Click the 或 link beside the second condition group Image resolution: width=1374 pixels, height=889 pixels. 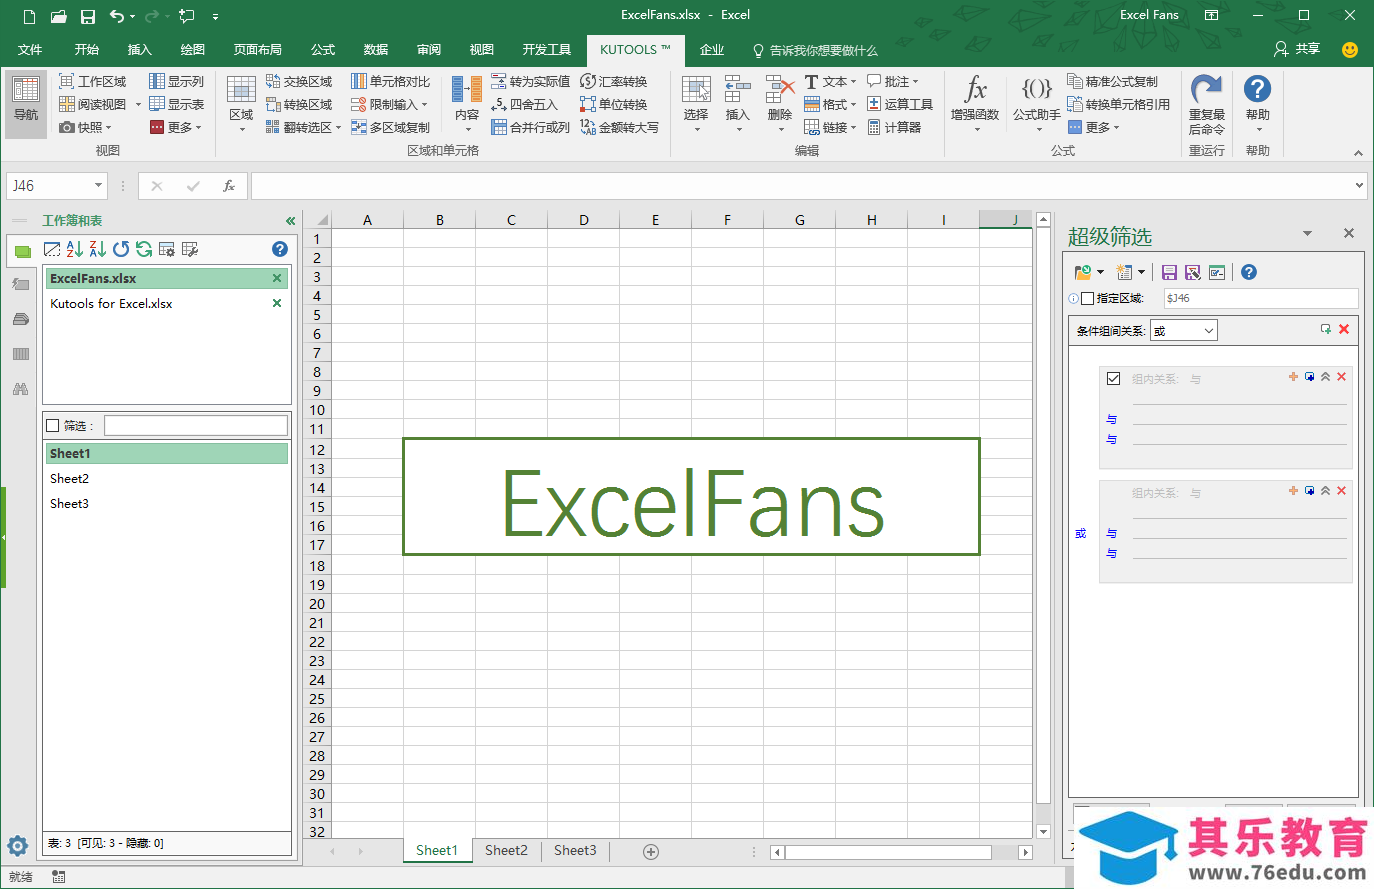click(1080, 533)
